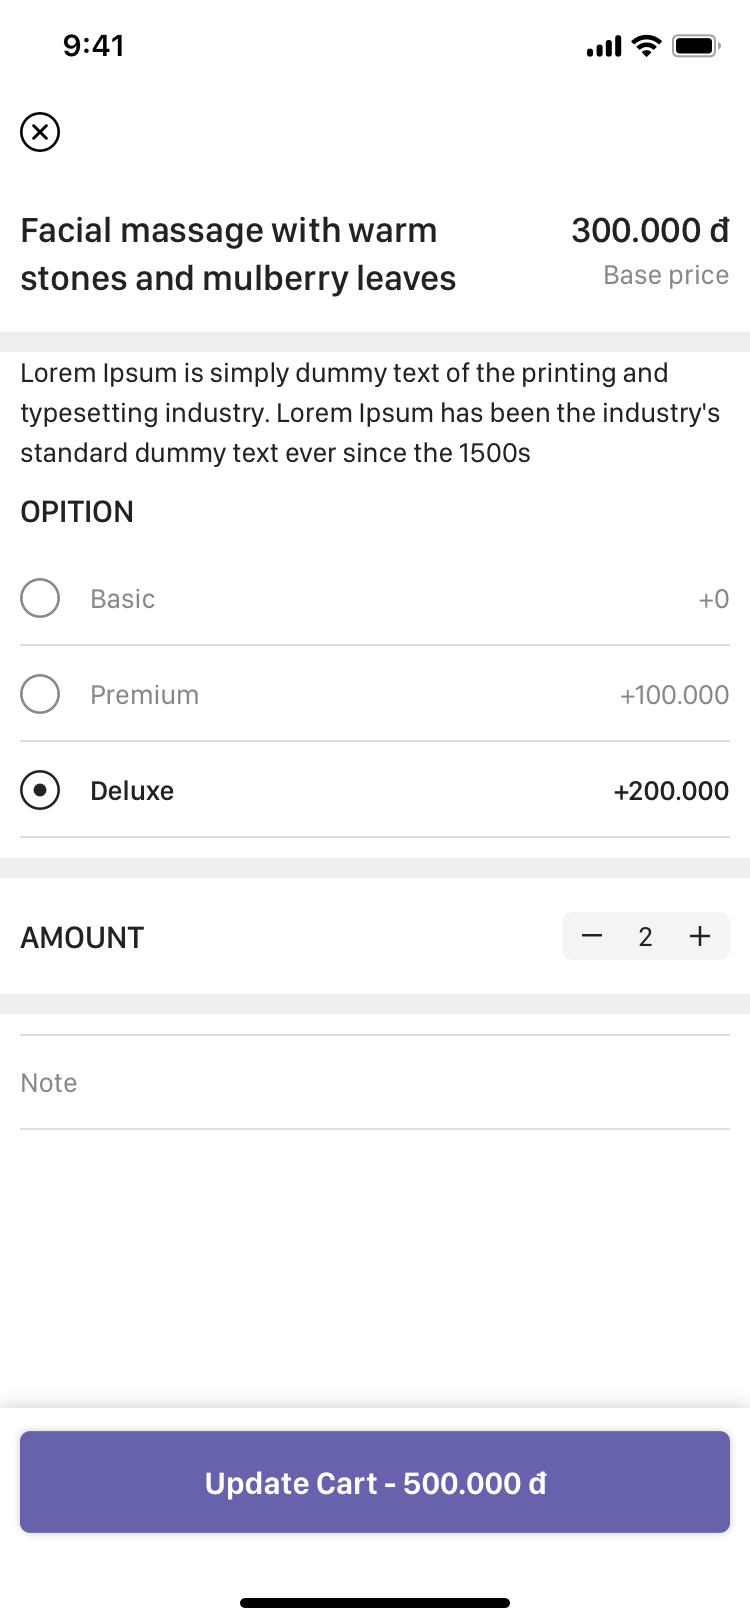The height and width of the screenshot is (1624, 750).
Task: Close the service details screen
Action: 40,132
